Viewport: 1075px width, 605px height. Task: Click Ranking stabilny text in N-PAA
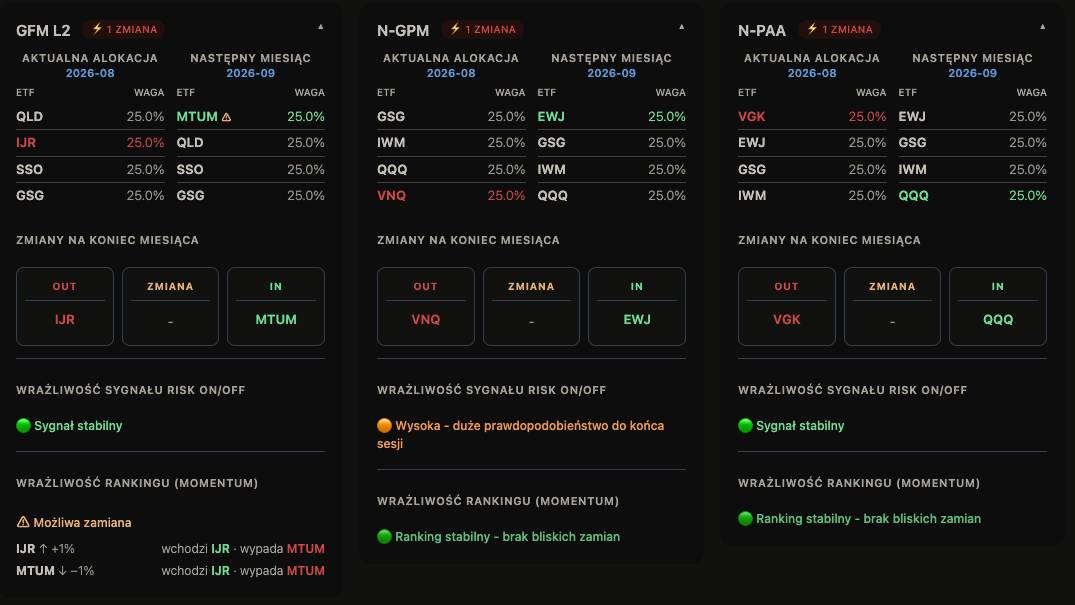869,519
